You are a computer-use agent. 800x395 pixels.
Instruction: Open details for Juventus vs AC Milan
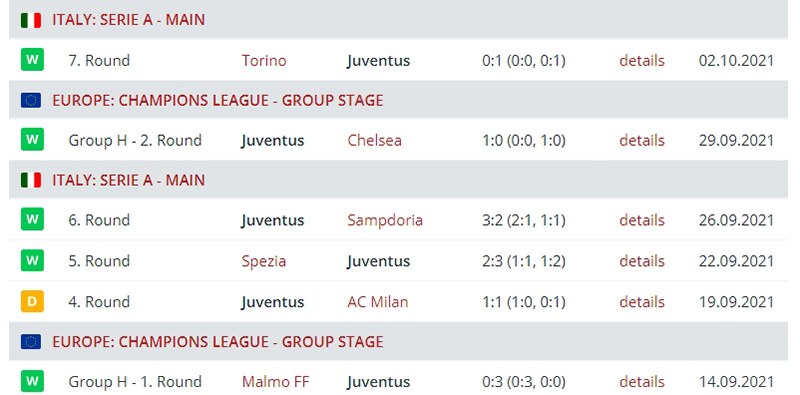pos(642,302)
